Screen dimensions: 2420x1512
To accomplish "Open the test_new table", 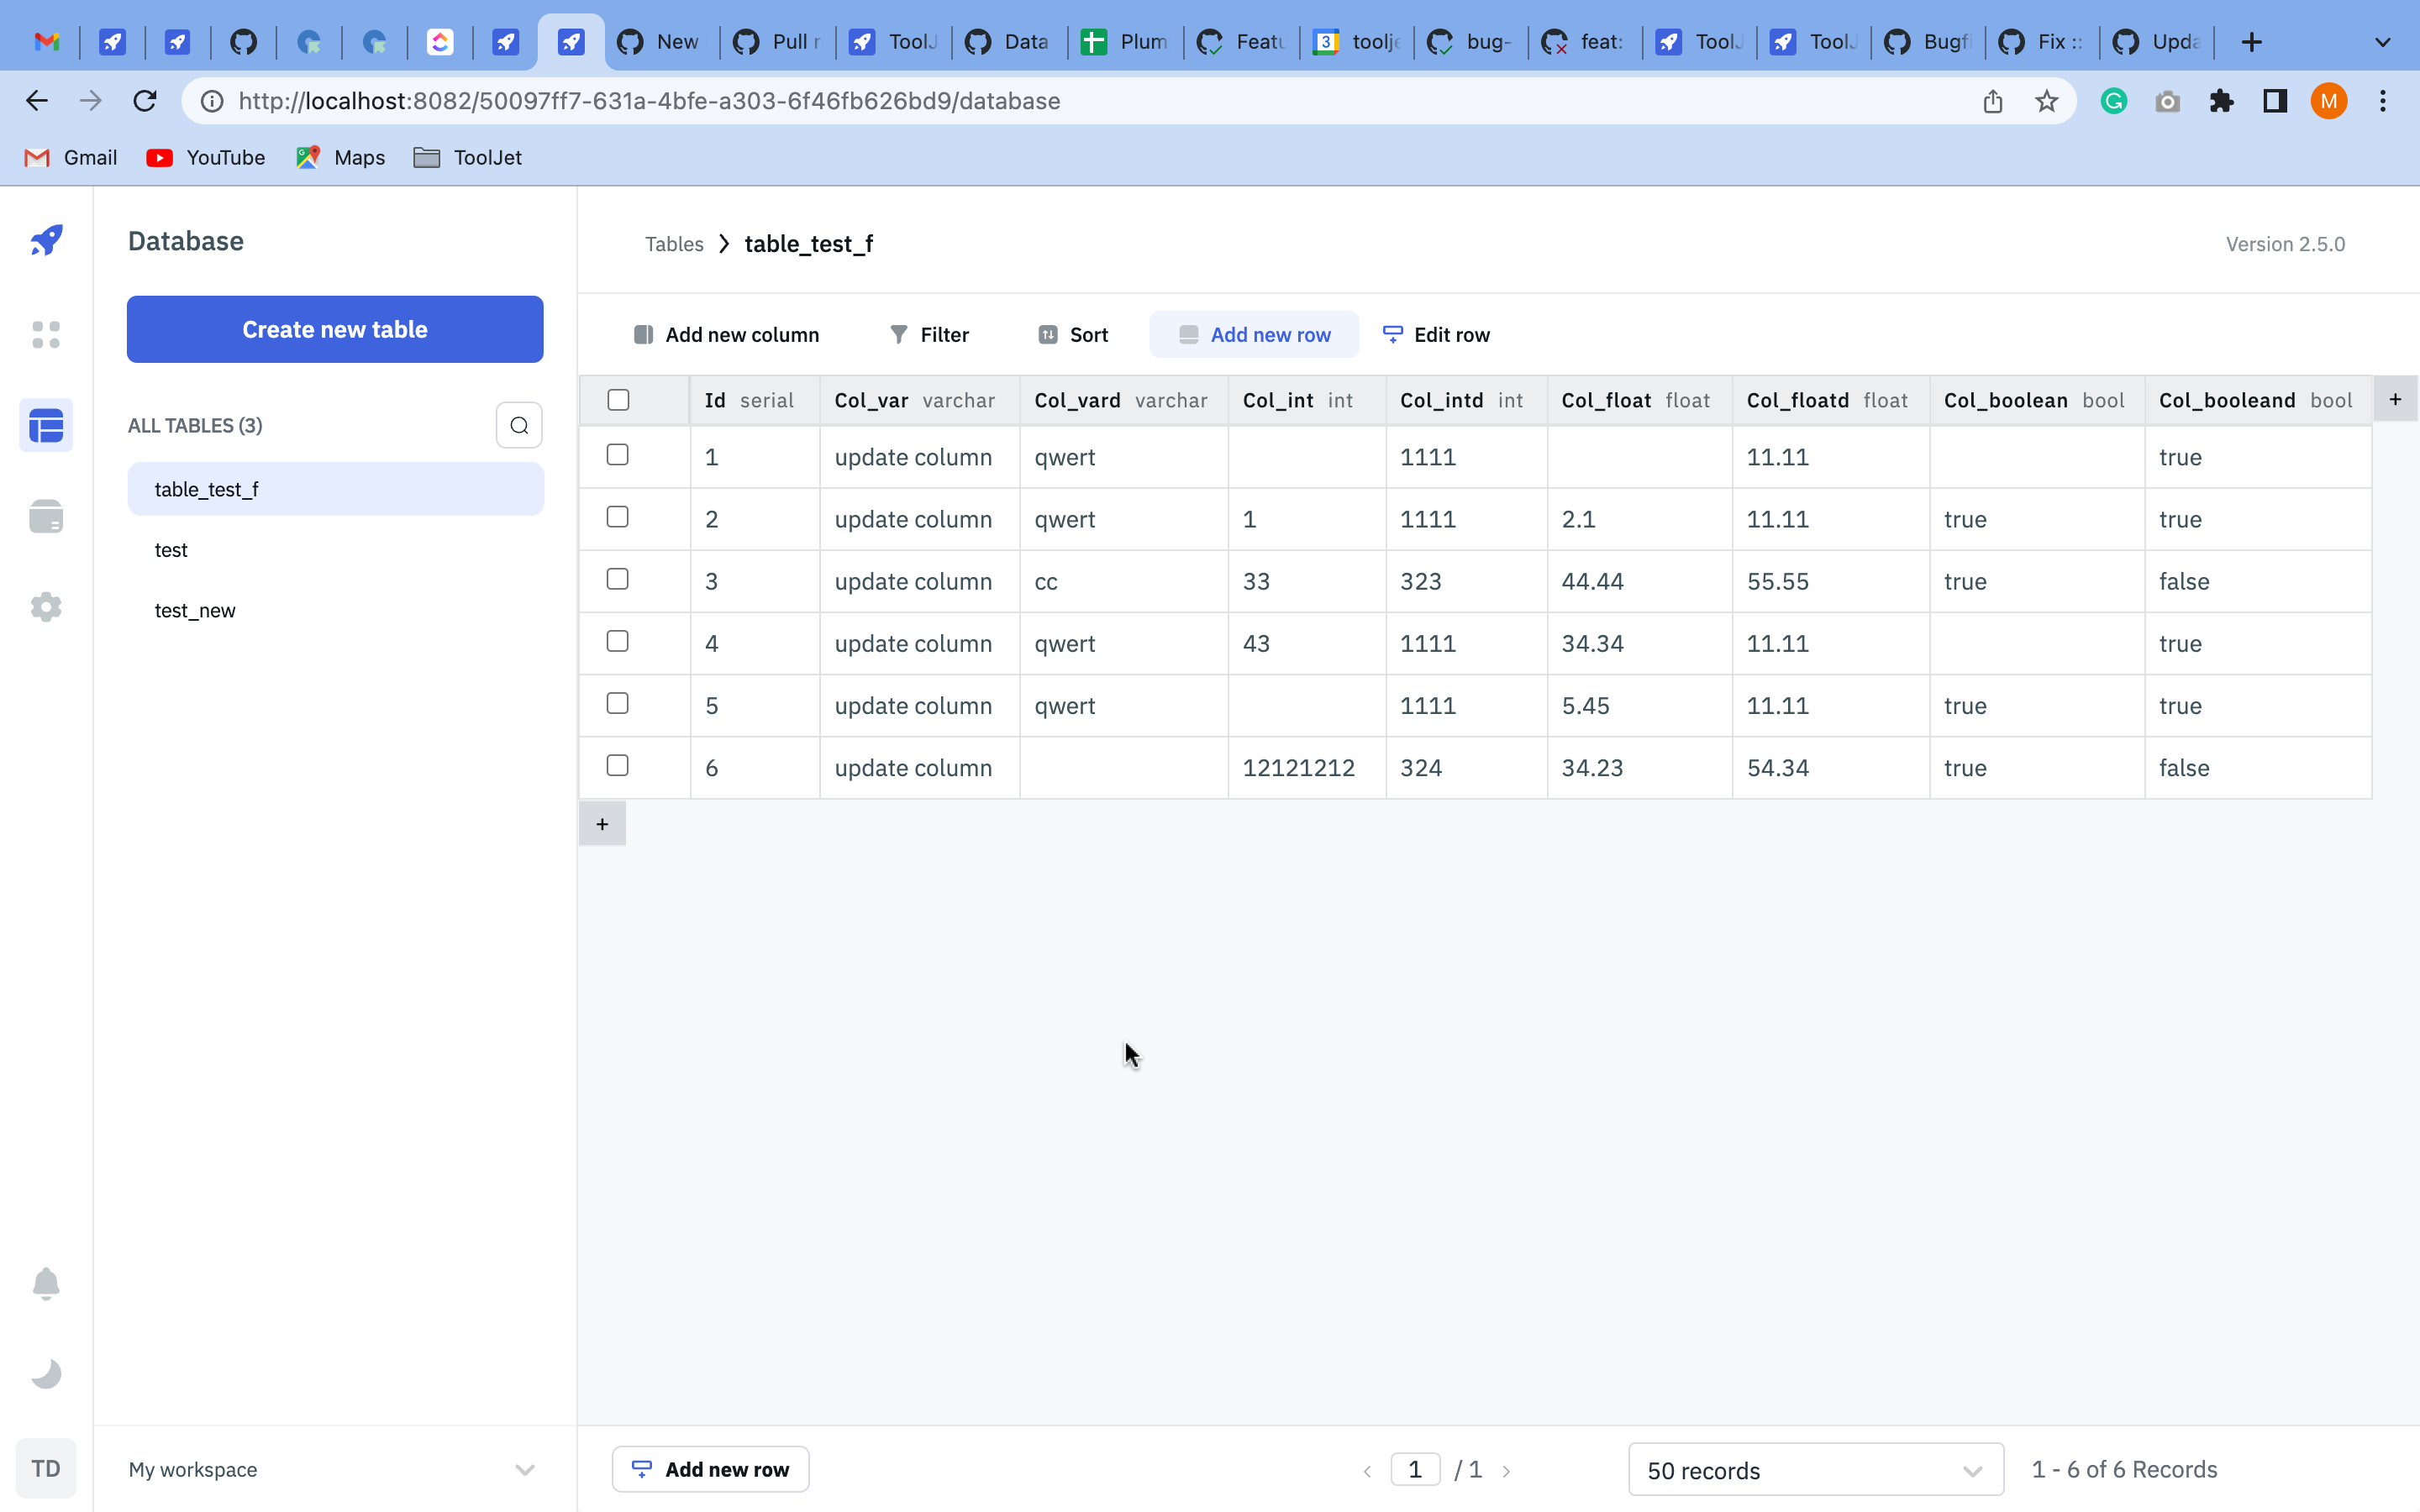I will [x=194, y=610].
